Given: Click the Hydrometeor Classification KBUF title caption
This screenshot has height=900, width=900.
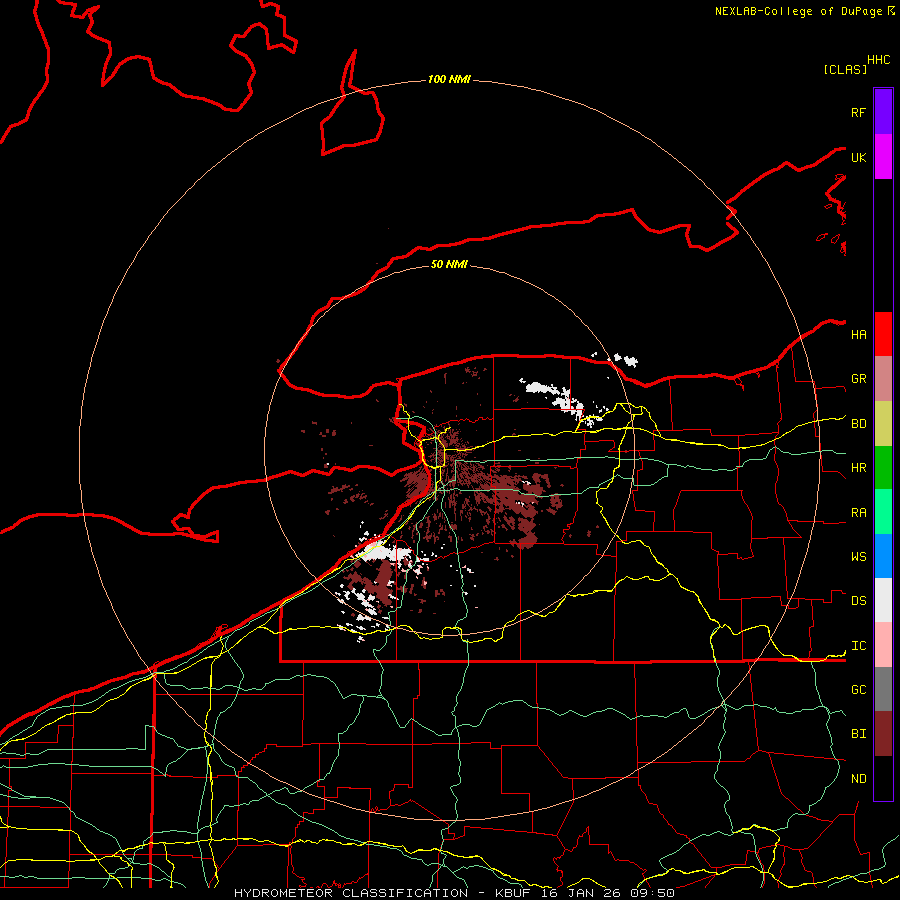Looking at the screenshot, I should (x=454, y=893).
